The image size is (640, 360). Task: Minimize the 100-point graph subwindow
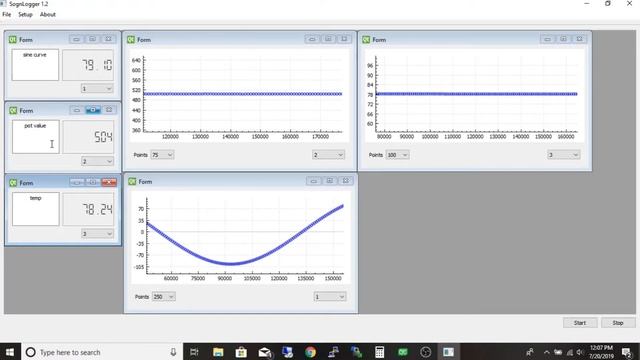(x=547, y=39)
